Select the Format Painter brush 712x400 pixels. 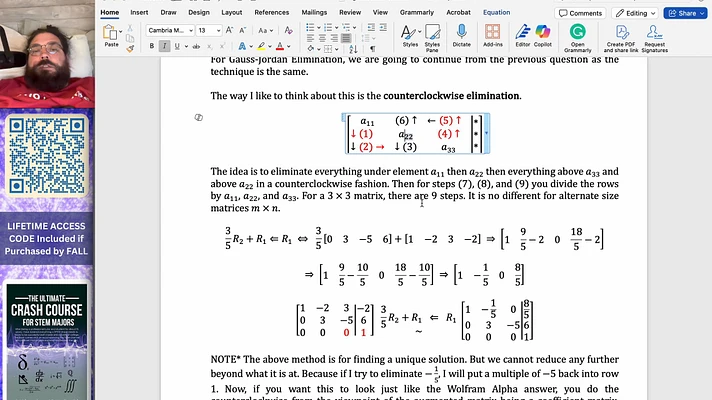click(130, 48)
